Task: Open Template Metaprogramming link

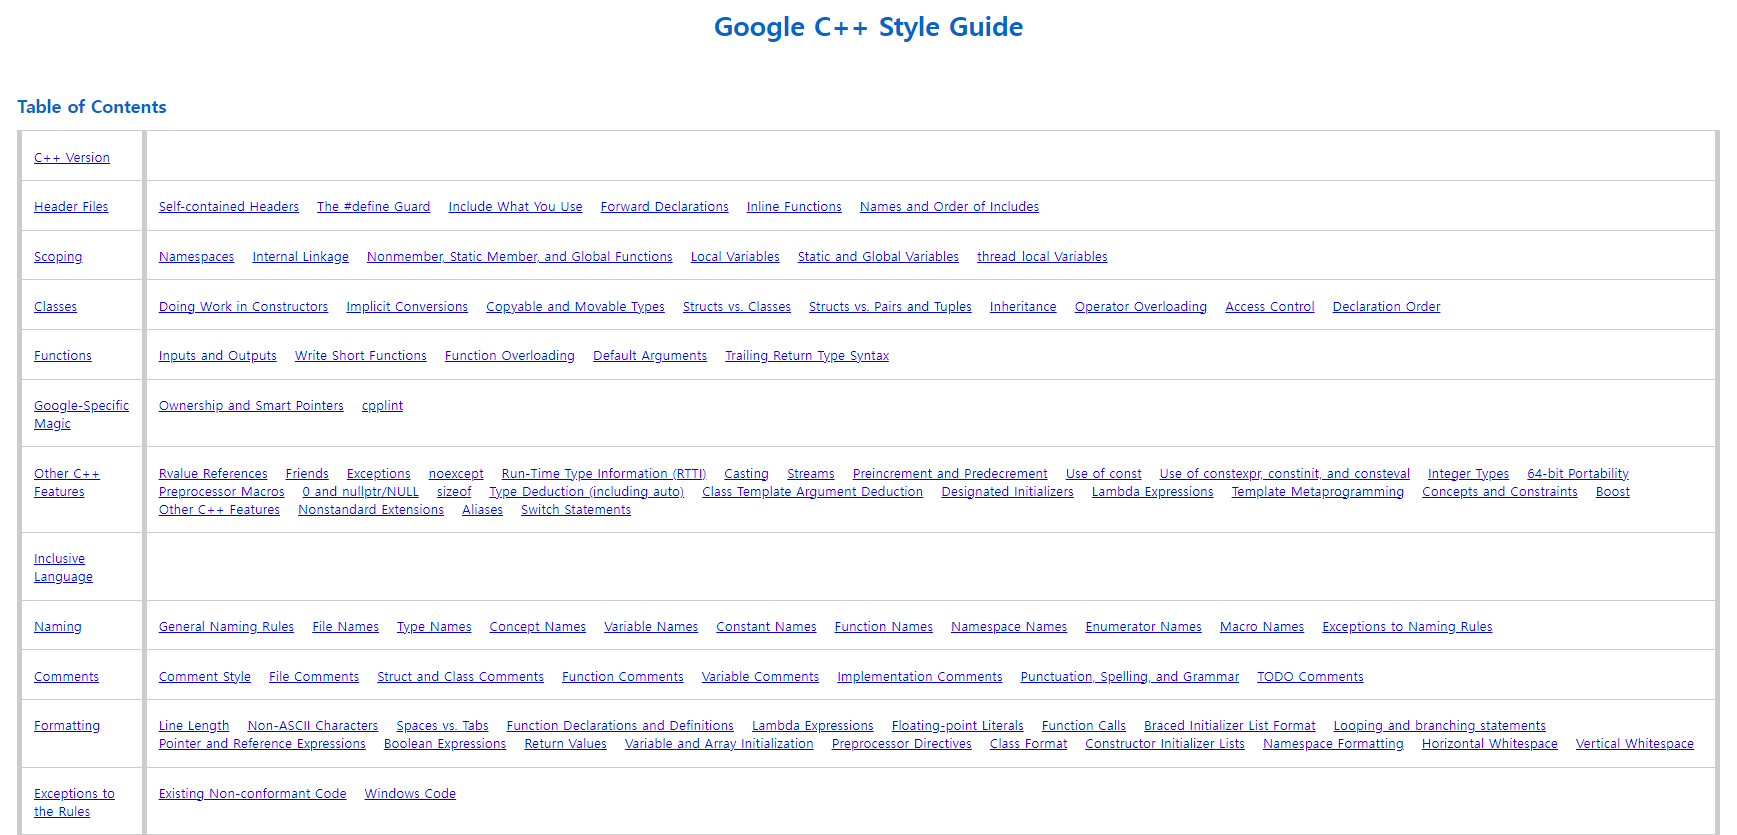Action: pyautogui.click(x=1318, y=492)
